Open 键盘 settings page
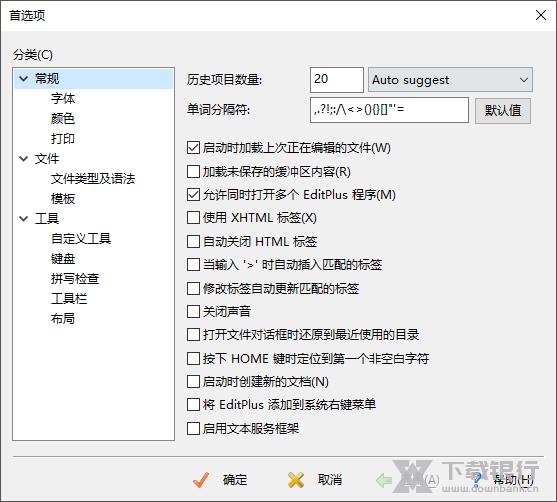The image size is (557, 502). [63, 259]
